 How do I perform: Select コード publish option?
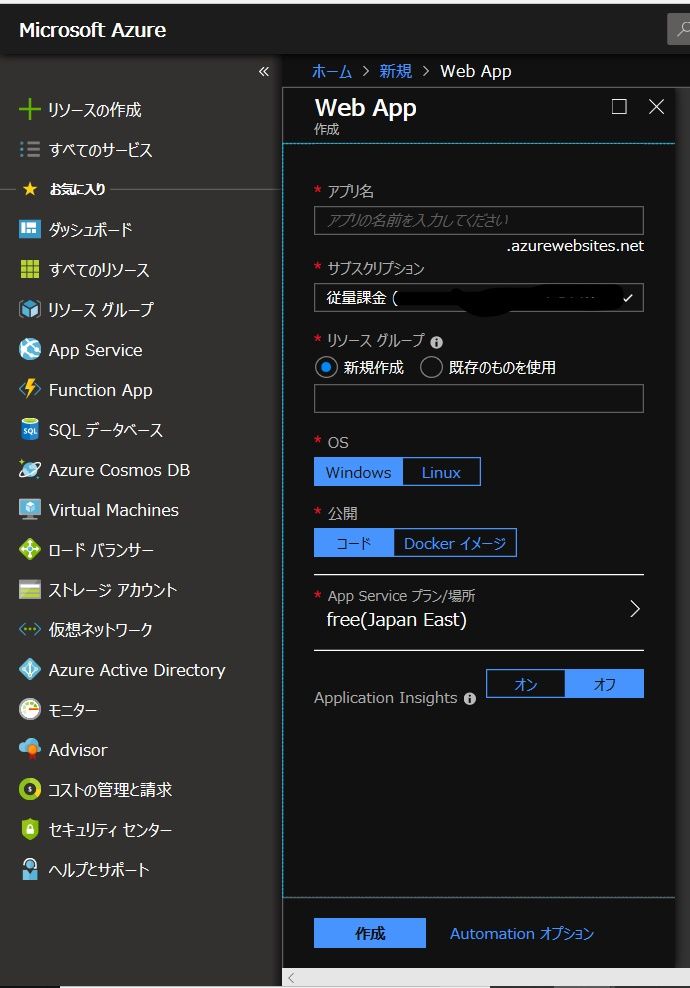pyautogui.click(x=354, y=543)
